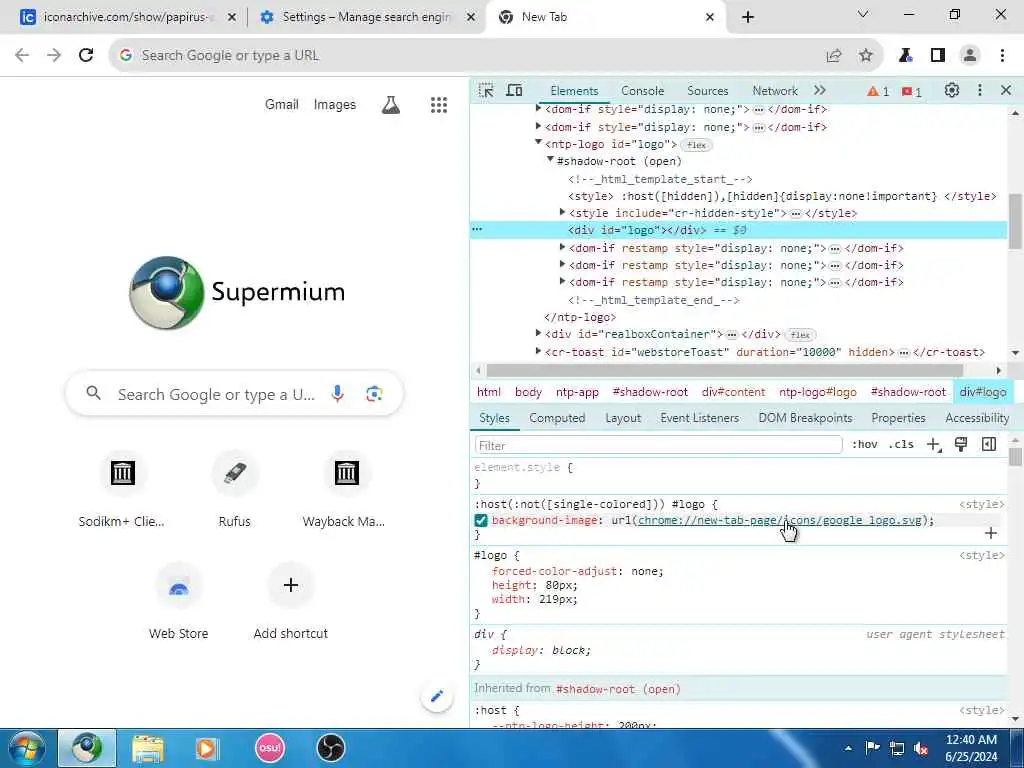This screenshot has height=768, width=1024.
Task: Open the DOM Breakpoints tab
Action: coord(805,418)
